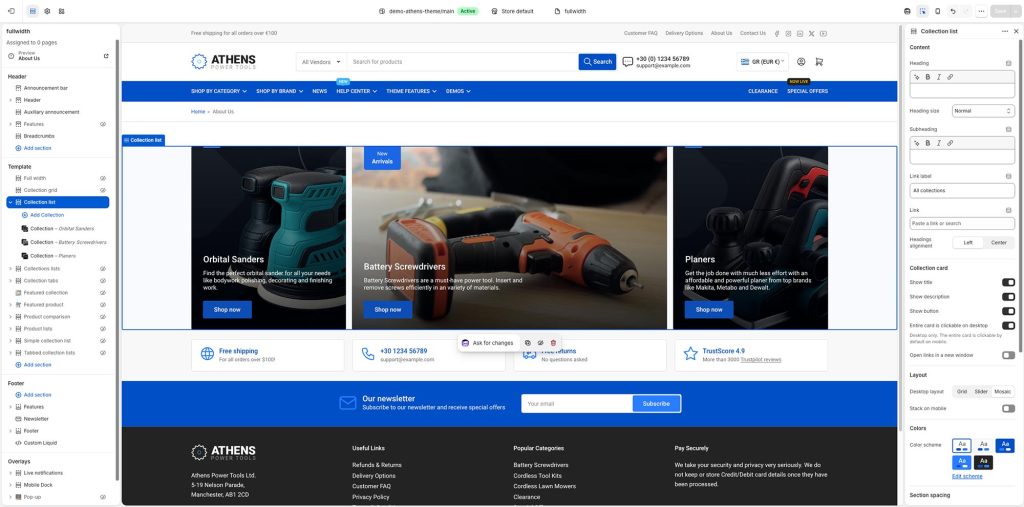The image size is (1024, 507).
Task: Open All Vendors dropdown in store search
Action: 321,62
